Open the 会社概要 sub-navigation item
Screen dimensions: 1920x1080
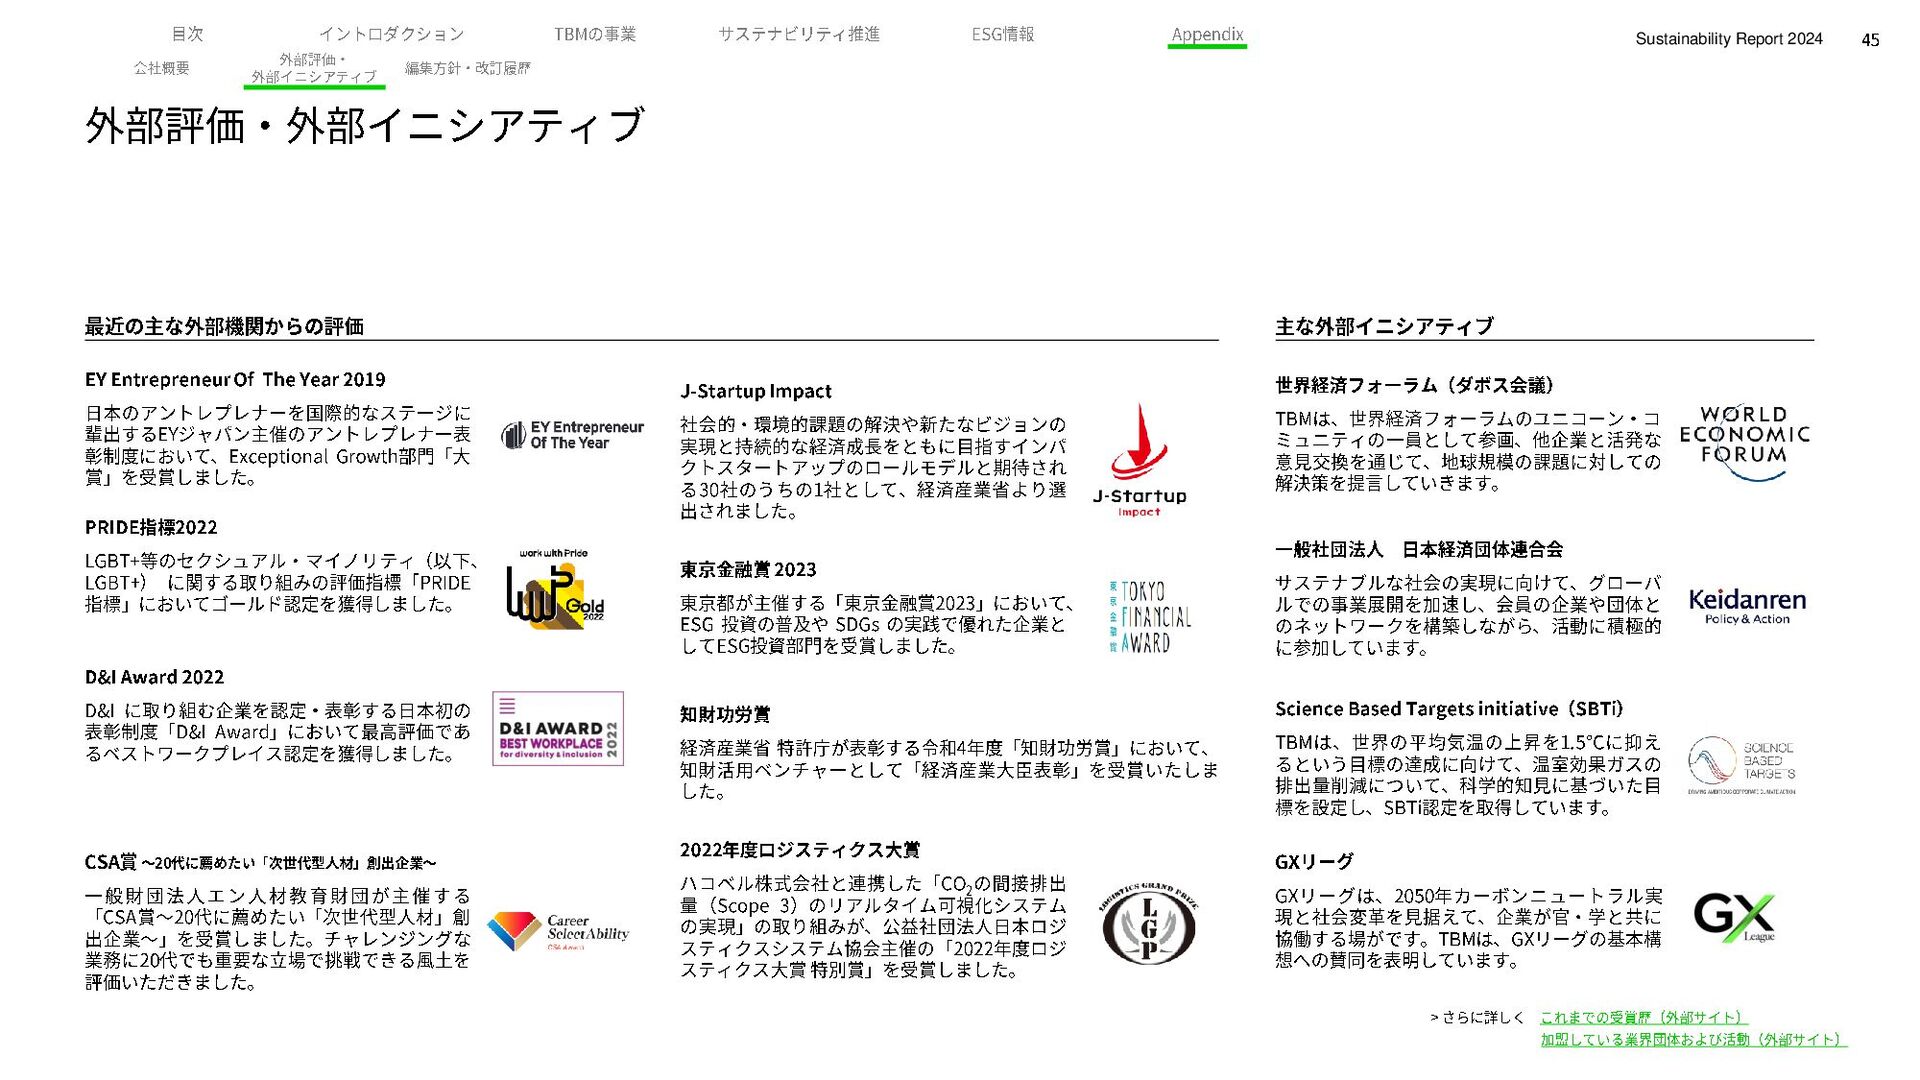[161, 68]
